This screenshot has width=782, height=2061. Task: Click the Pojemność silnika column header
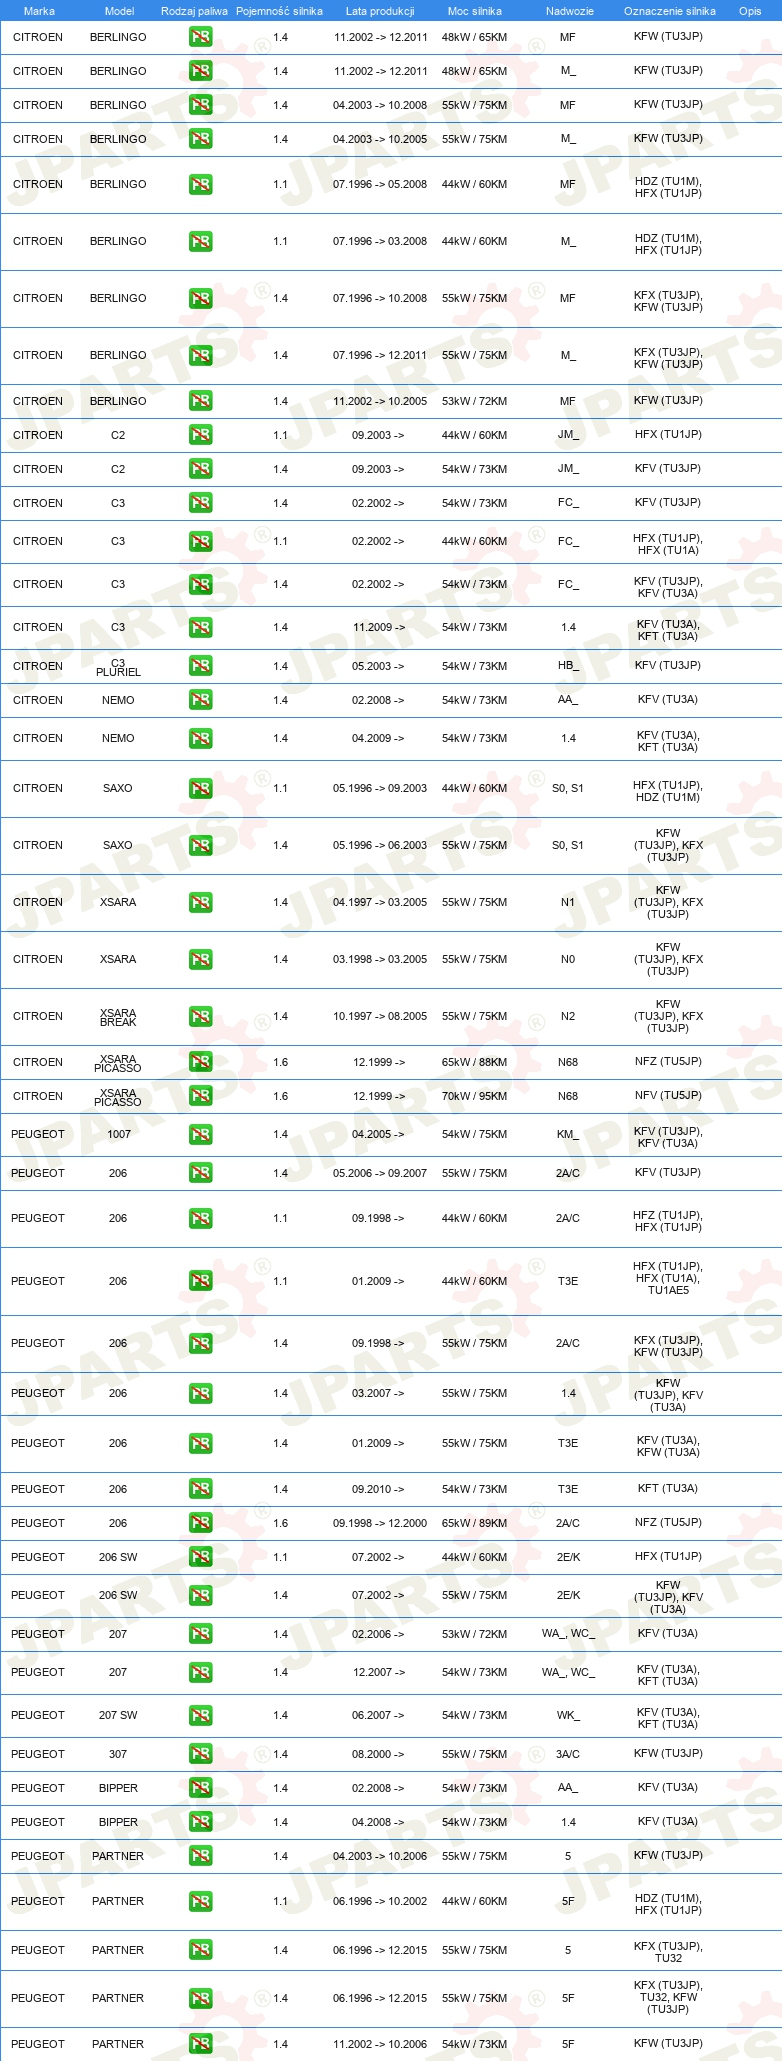coord(279,11)
